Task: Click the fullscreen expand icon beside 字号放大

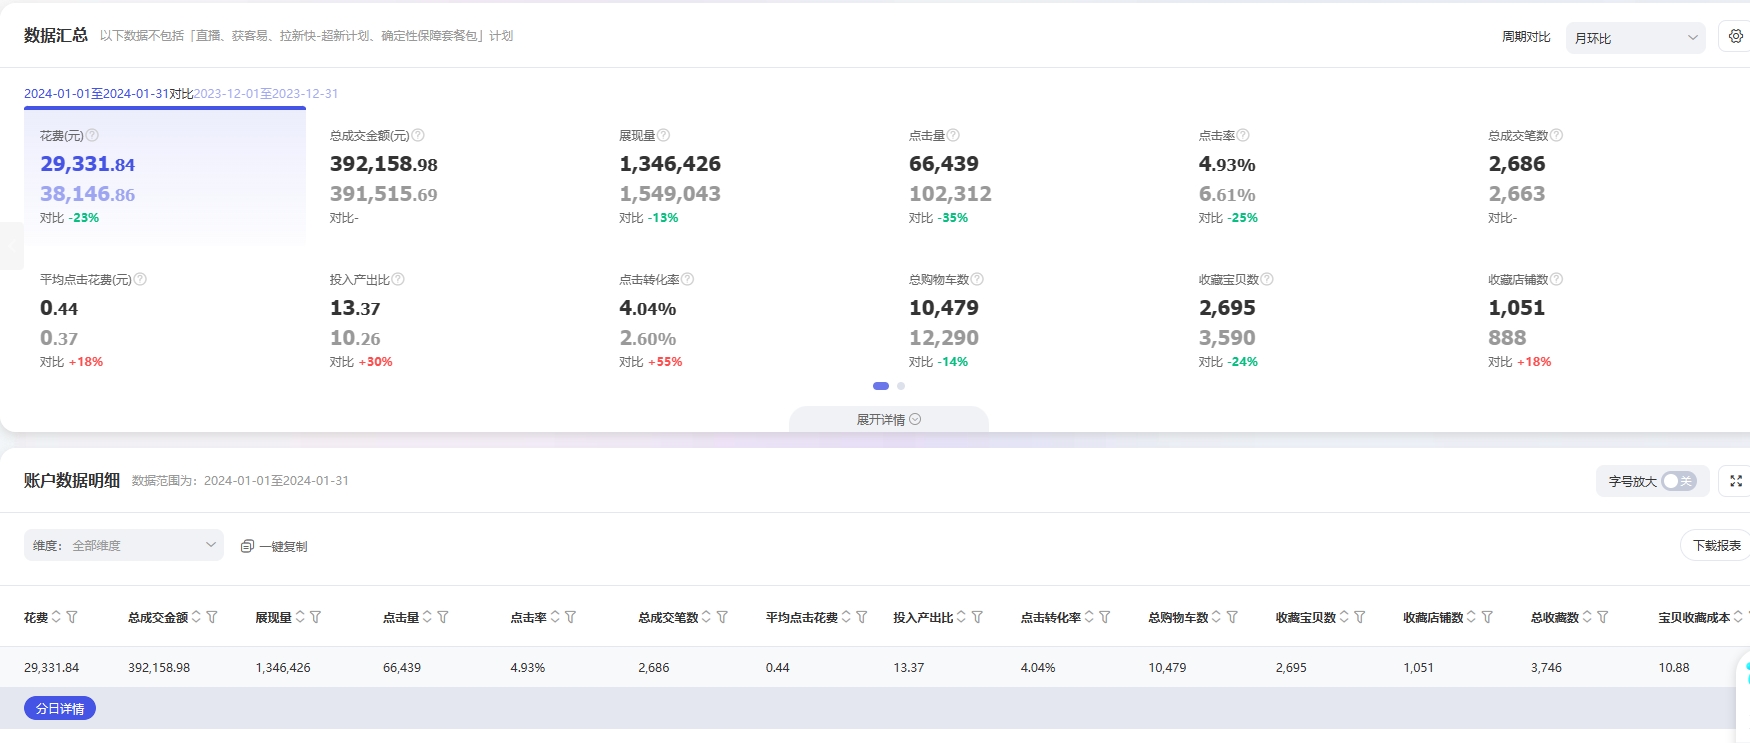Action: coord(1735,481)
